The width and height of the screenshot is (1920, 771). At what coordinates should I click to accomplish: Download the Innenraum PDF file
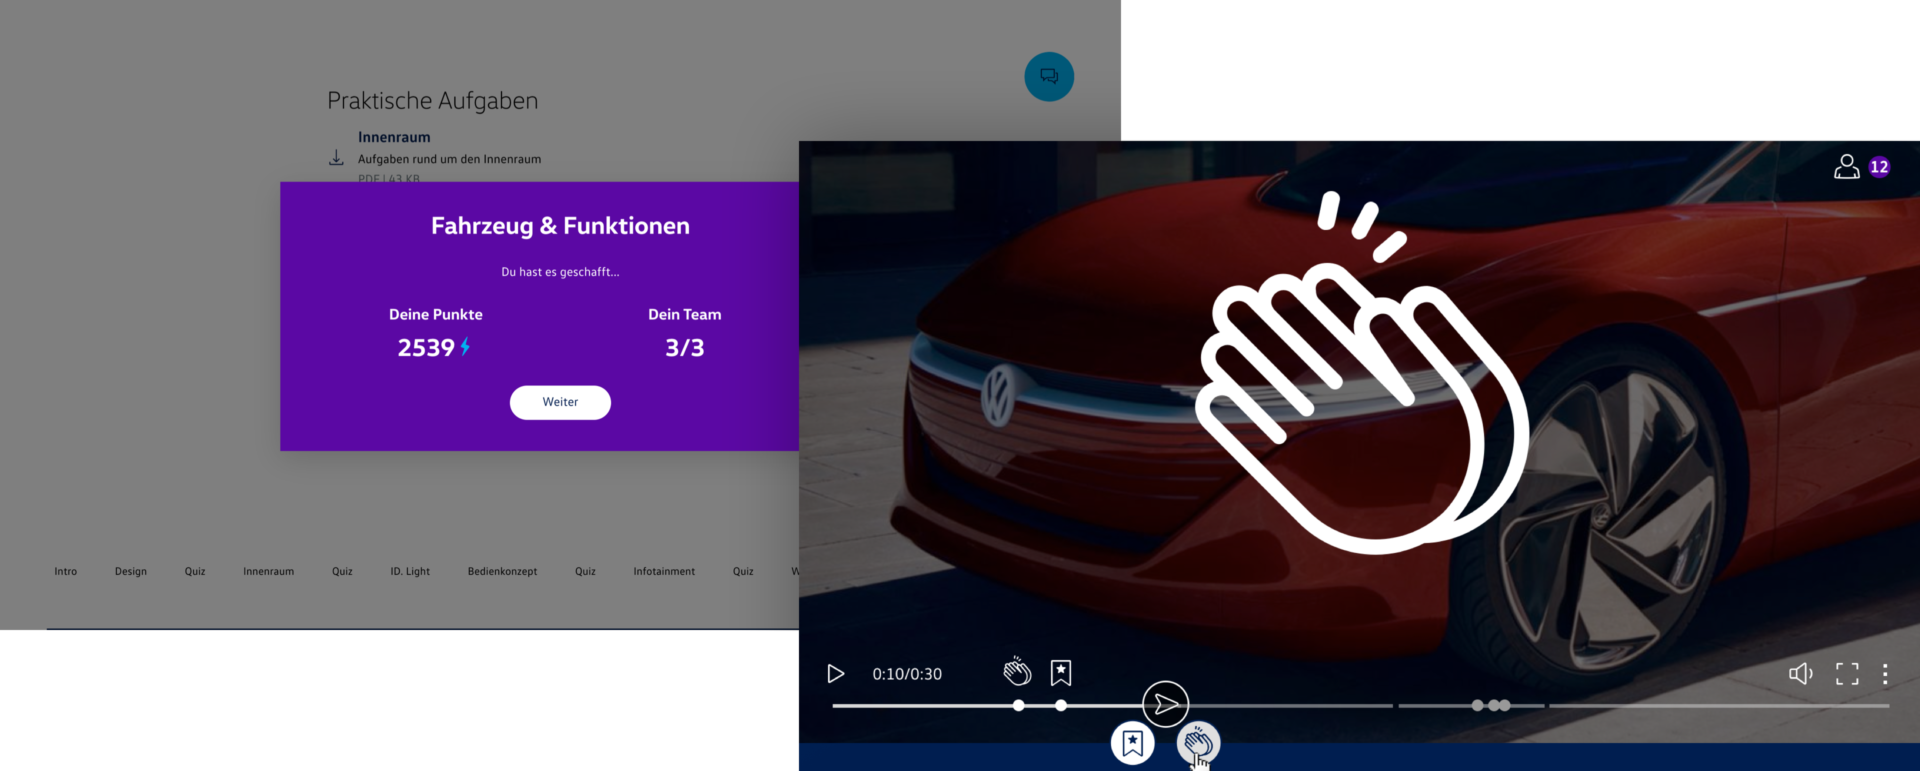point(337,158)
